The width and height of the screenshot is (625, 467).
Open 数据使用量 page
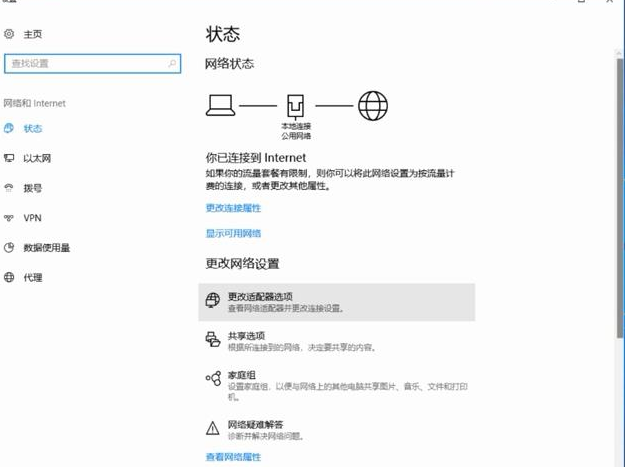47,248
